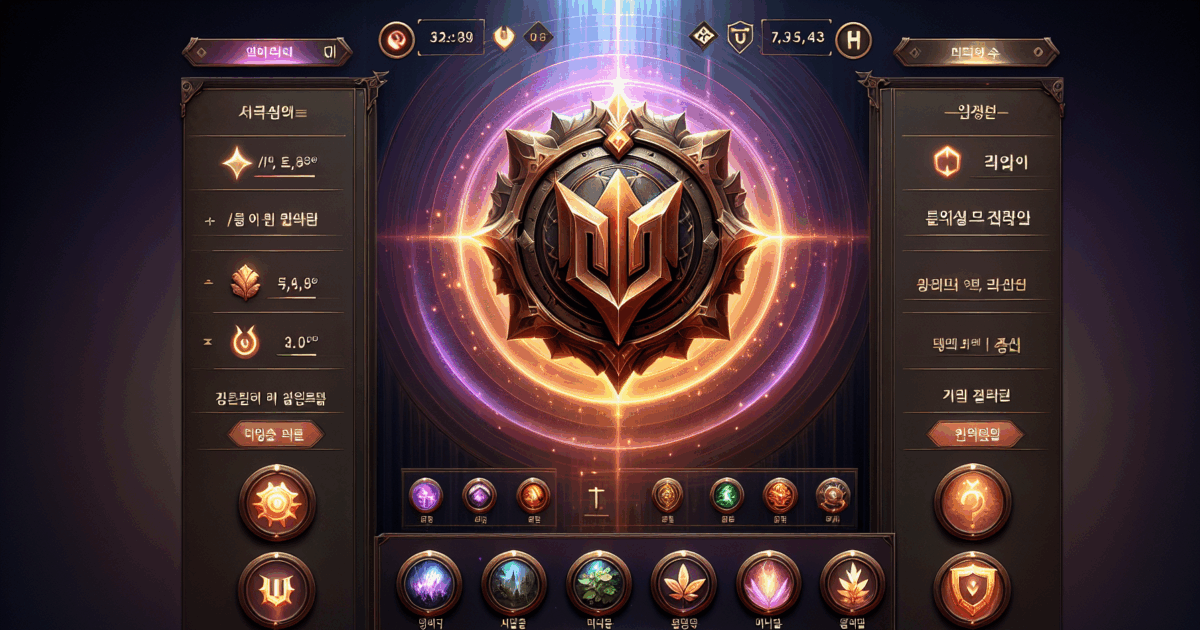
Task: Select the center slot with the cross symbol
Action: click(x=596, y=495)
